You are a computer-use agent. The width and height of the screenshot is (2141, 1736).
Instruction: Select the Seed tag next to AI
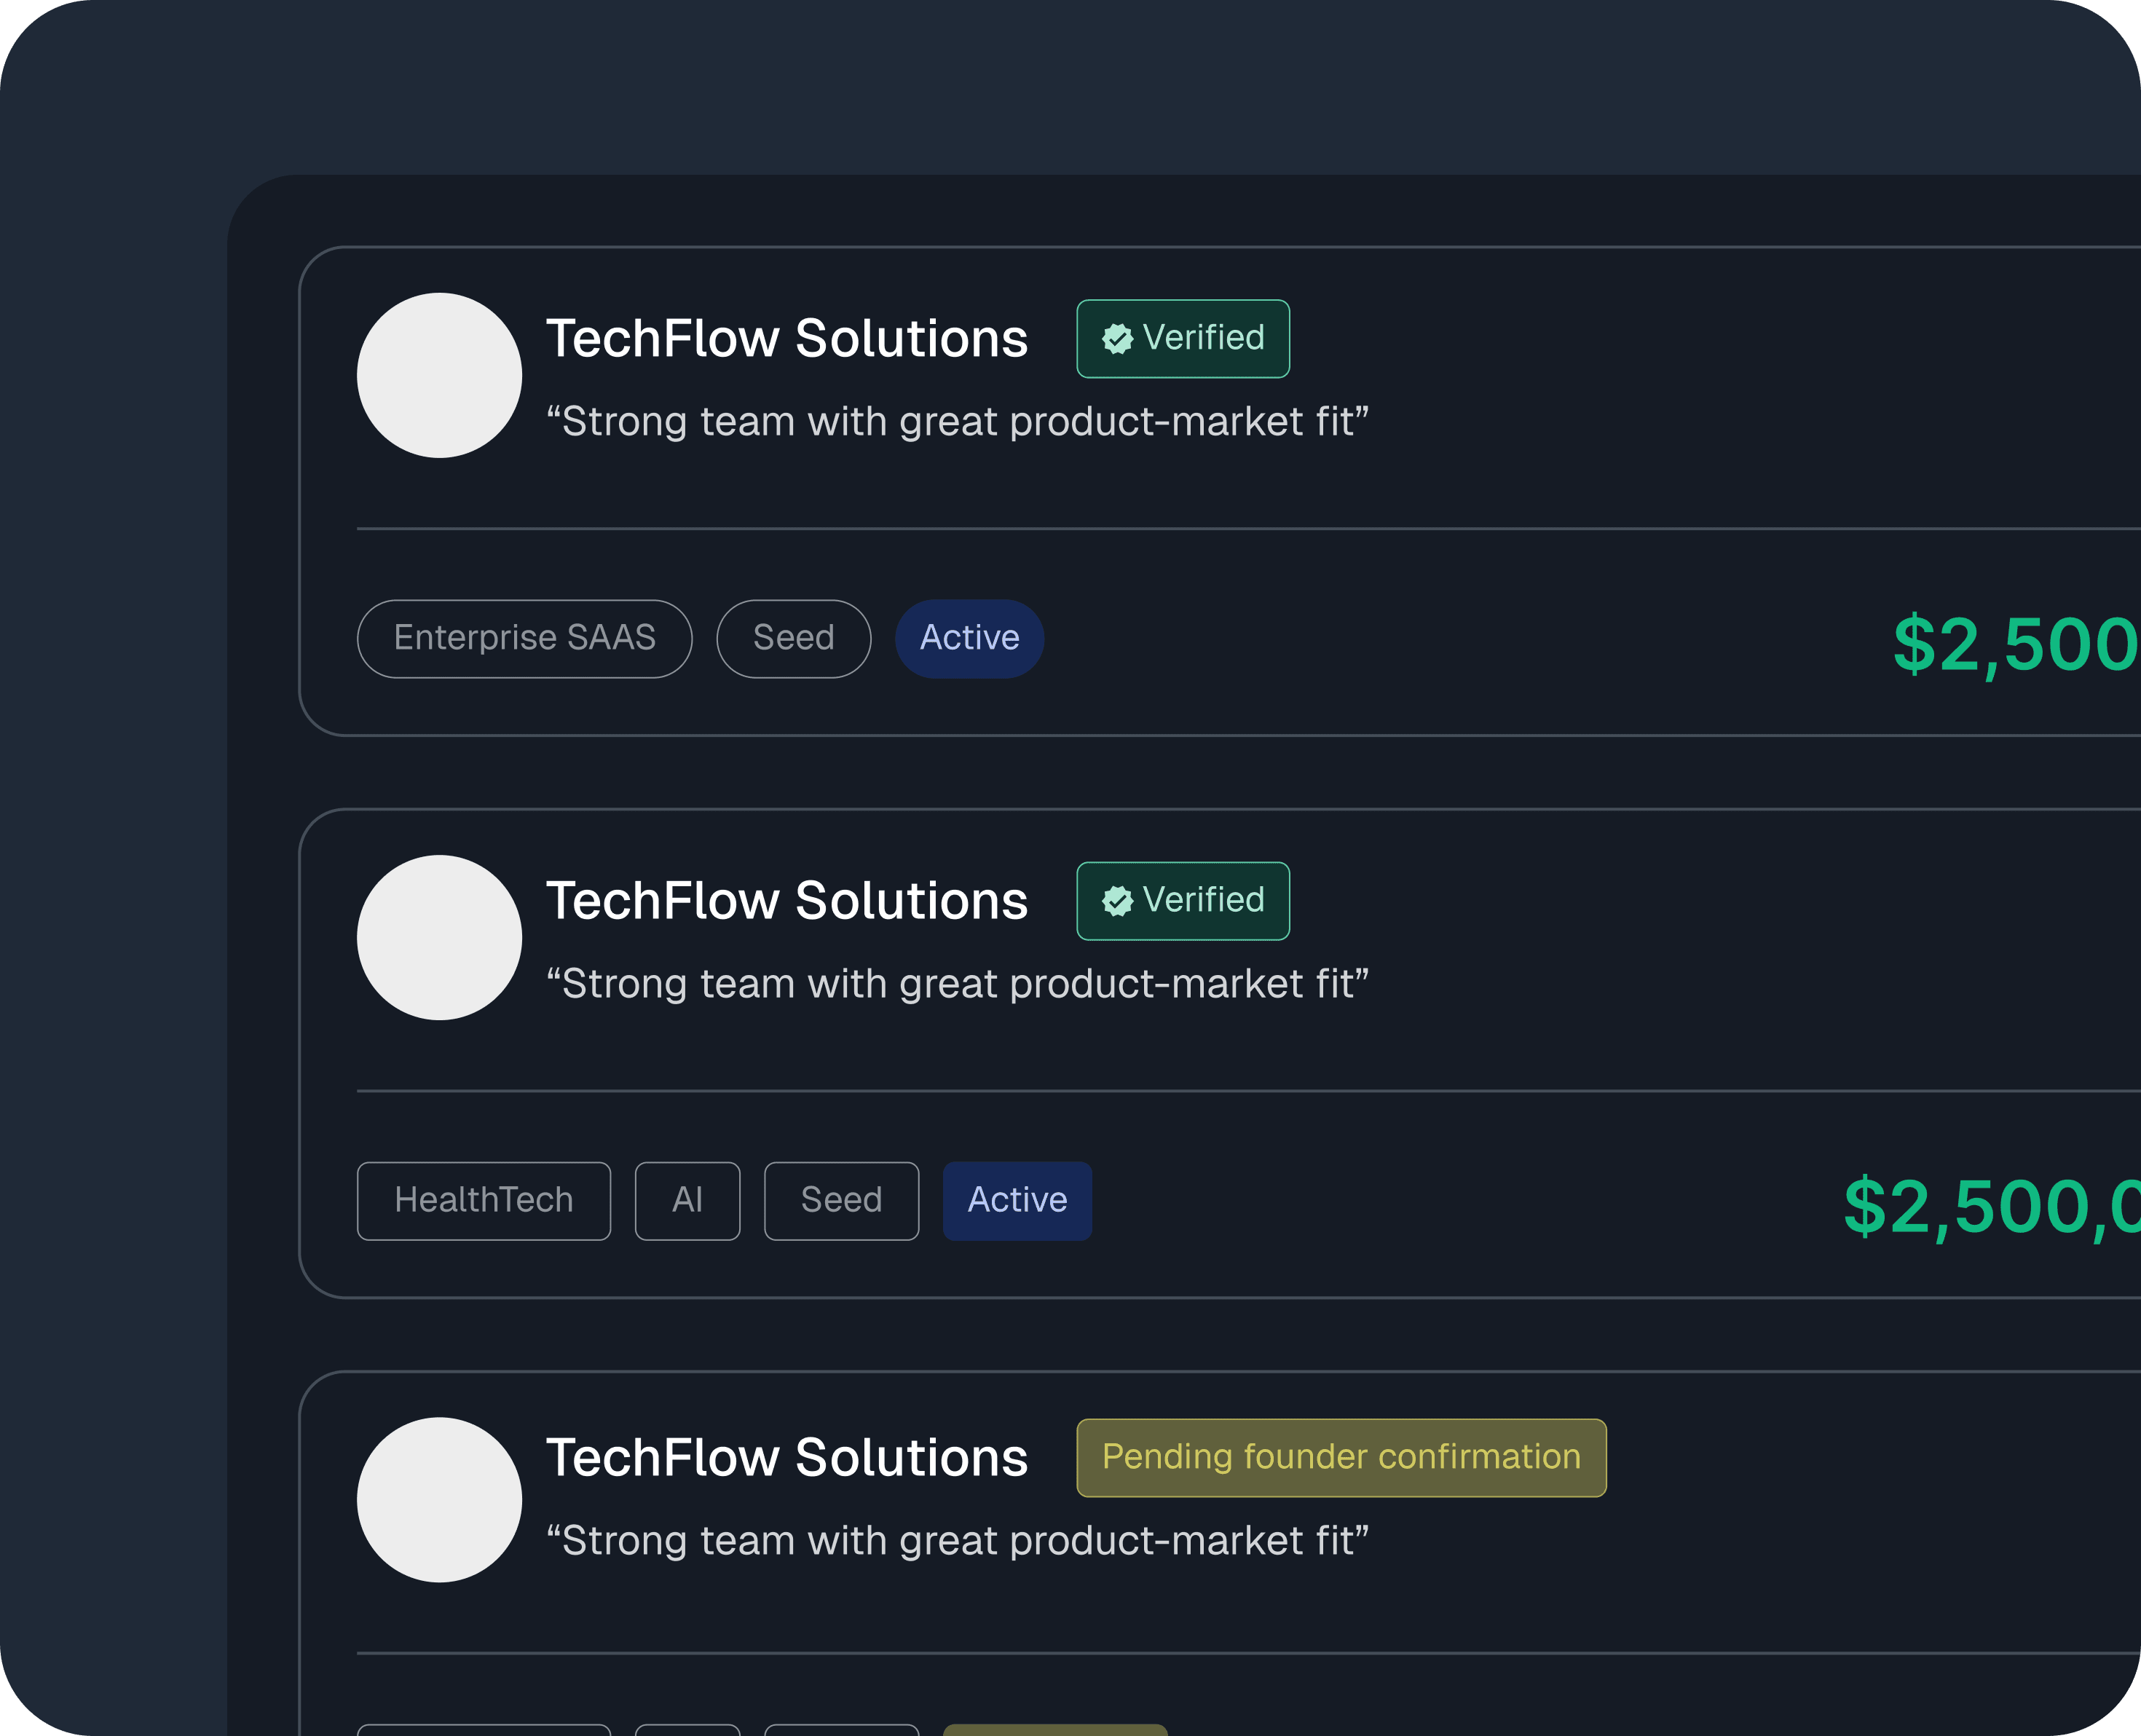841,1200
